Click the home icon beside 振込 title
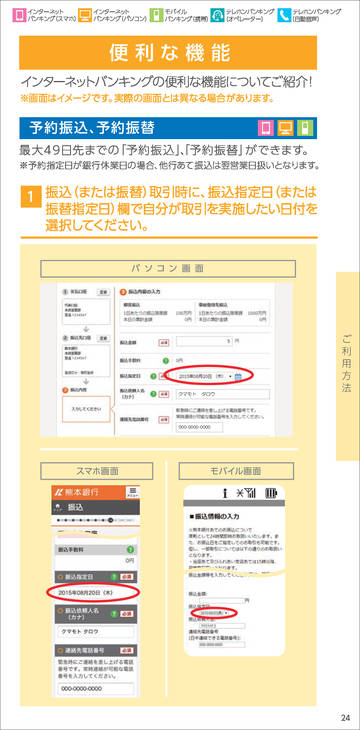 [59, 508]
